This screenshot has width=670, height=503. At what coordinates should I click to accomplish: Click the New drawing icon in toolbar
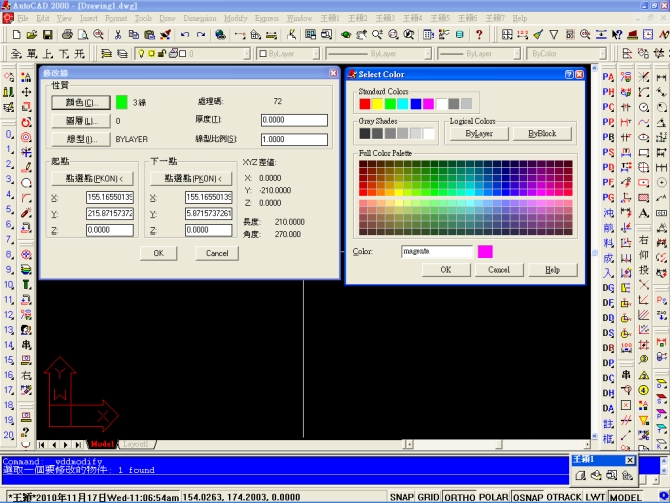pos(16,35)
